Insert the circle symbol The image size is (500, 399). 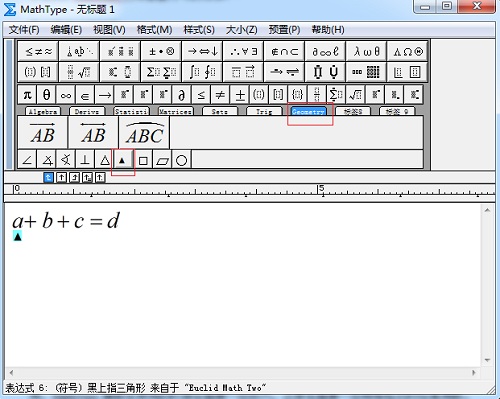pyautogui.click(x=182, y=160)
